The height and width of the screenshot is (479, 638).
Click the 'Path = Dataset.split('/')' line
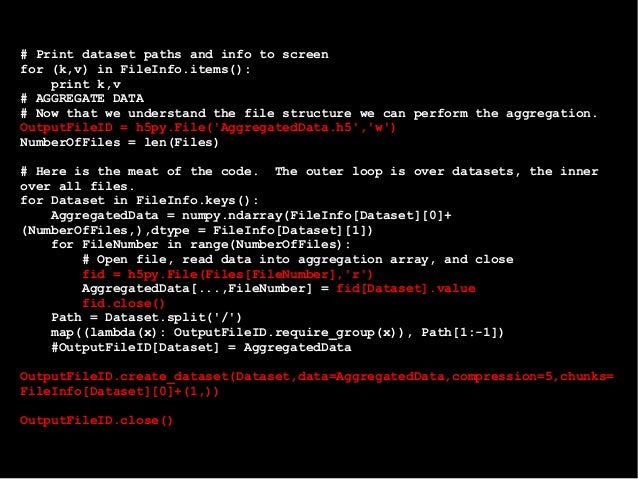pos(146,317)
